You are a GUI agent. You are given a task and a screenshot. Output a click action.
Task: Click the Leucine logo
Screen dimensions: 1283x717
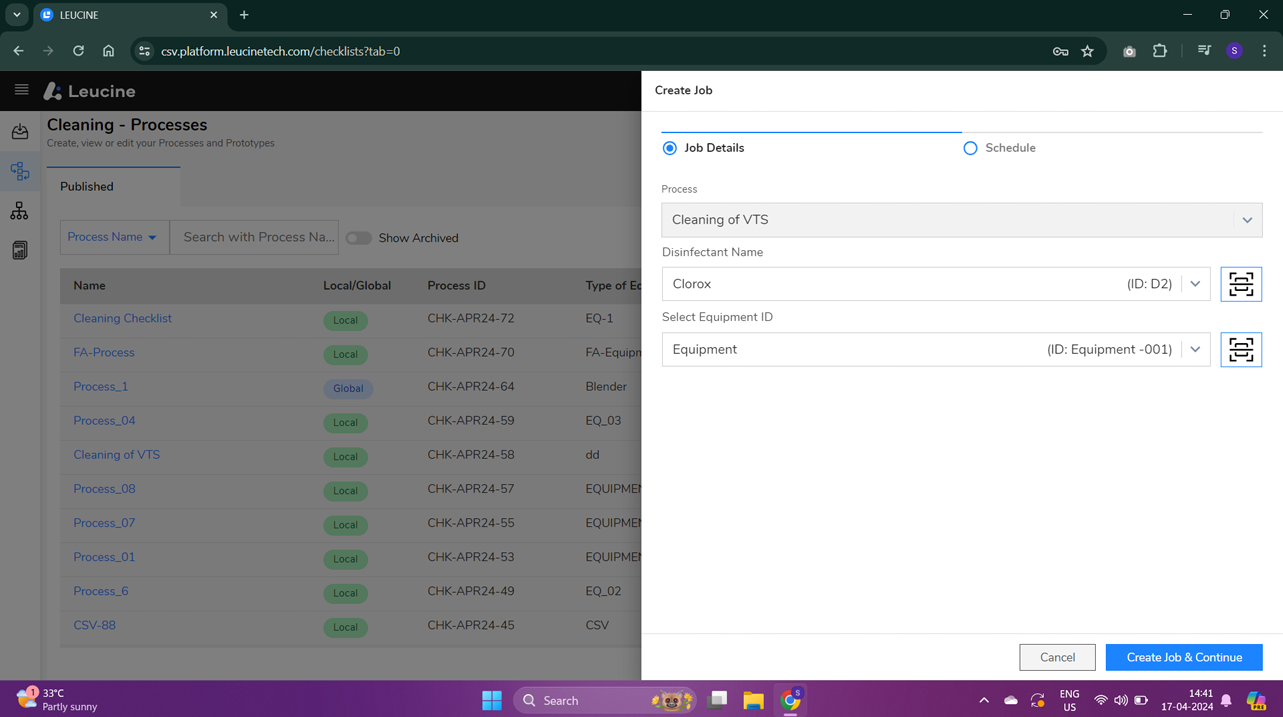[x=90, y=91]
